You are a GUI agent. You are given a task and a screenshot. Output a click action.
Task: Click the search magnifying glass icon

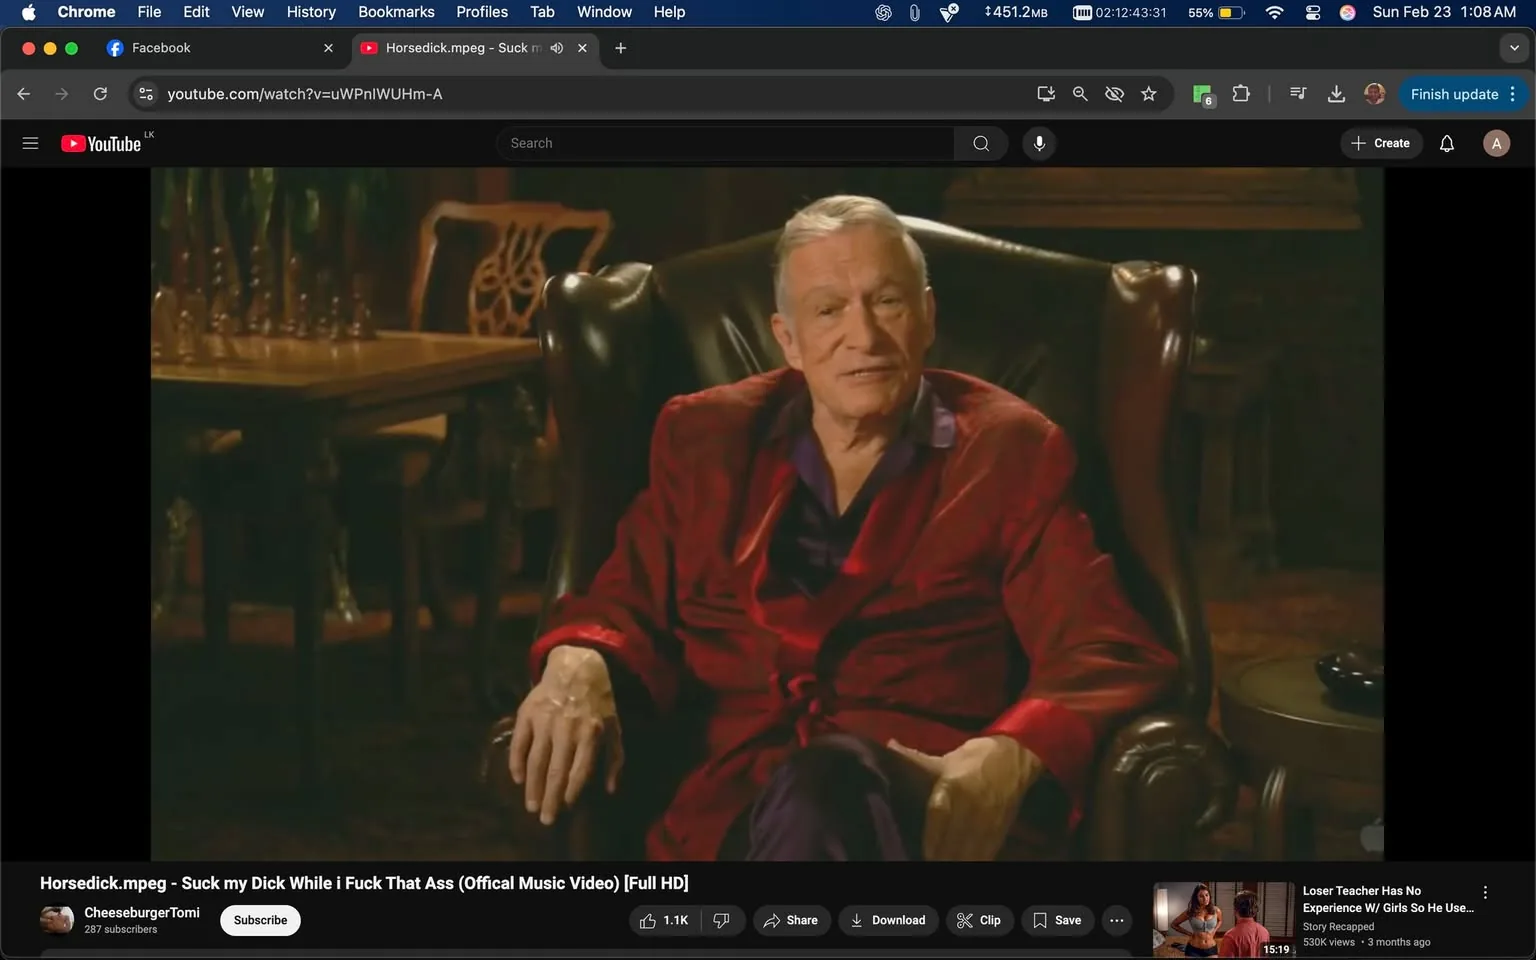(980, 142)
